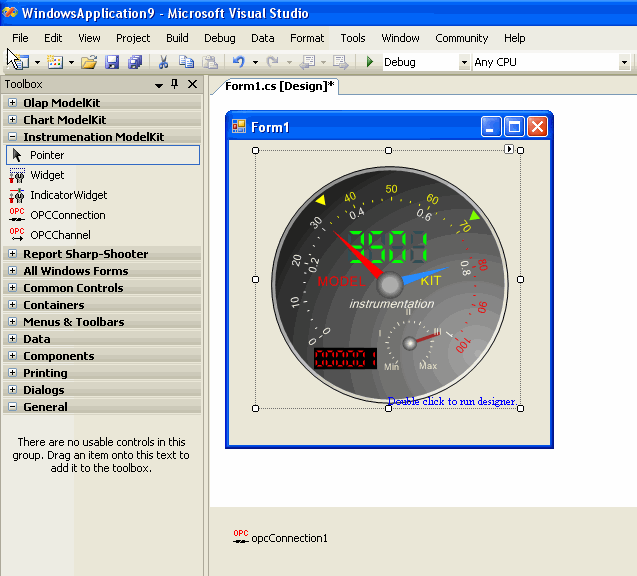The width and height of the screenshot is (637, 576).
Task: Open the Edit menu
Action: point(53,38)
